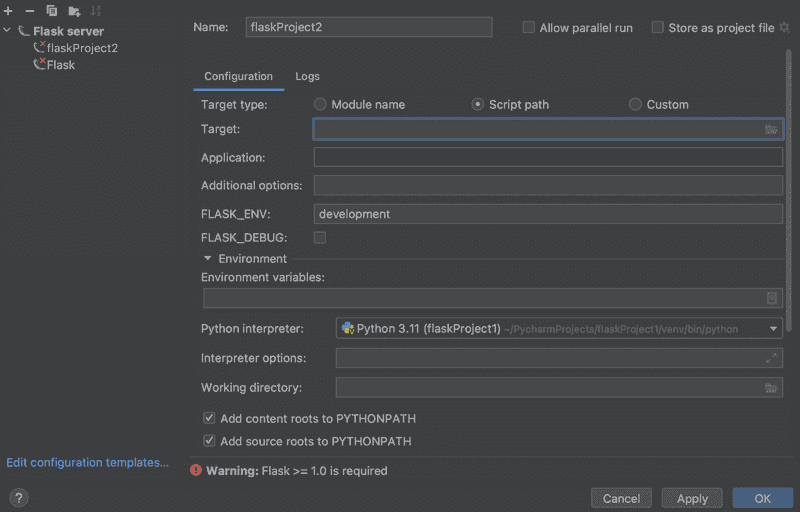Select flaskProject2 configuration in tree
Screen dimensions: 800x512
(76, 48)
